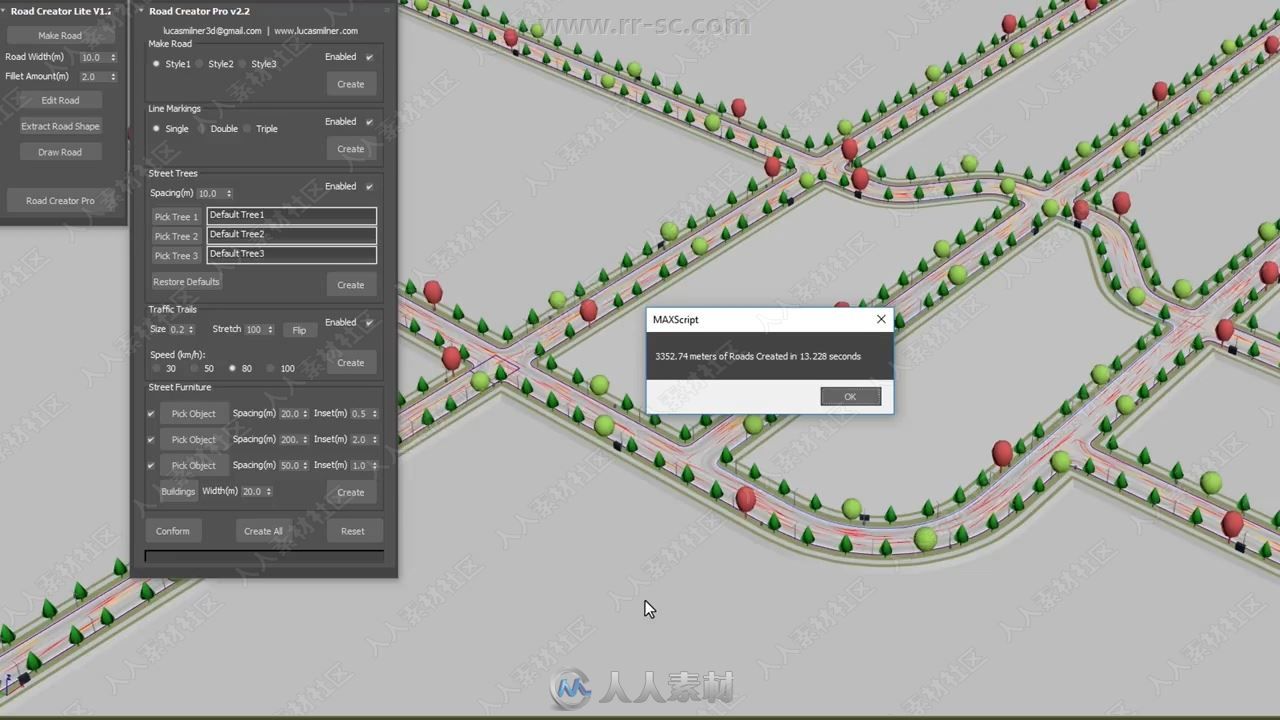Image resolution: width=1280 pixels, height=720 pixels.
Task: Click Pick Object with 50.0 spacing
Action: point(193,466)
